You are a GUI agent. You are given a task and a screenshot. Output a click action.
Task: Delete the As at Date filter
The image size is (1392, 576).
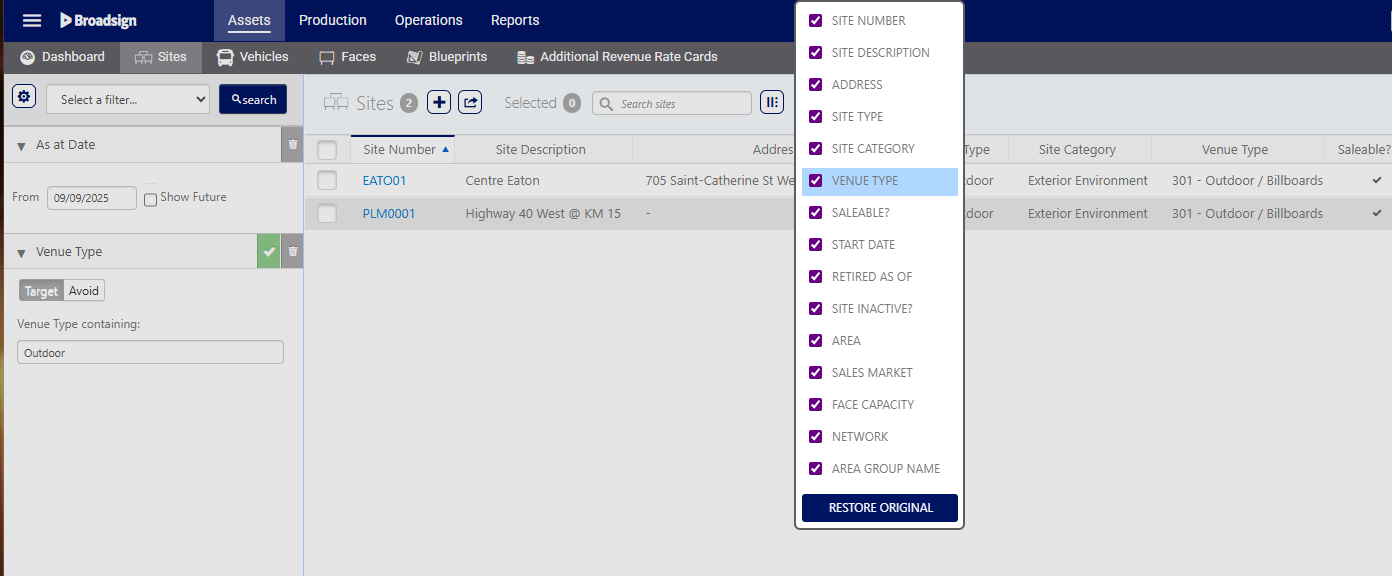point(293,145)
